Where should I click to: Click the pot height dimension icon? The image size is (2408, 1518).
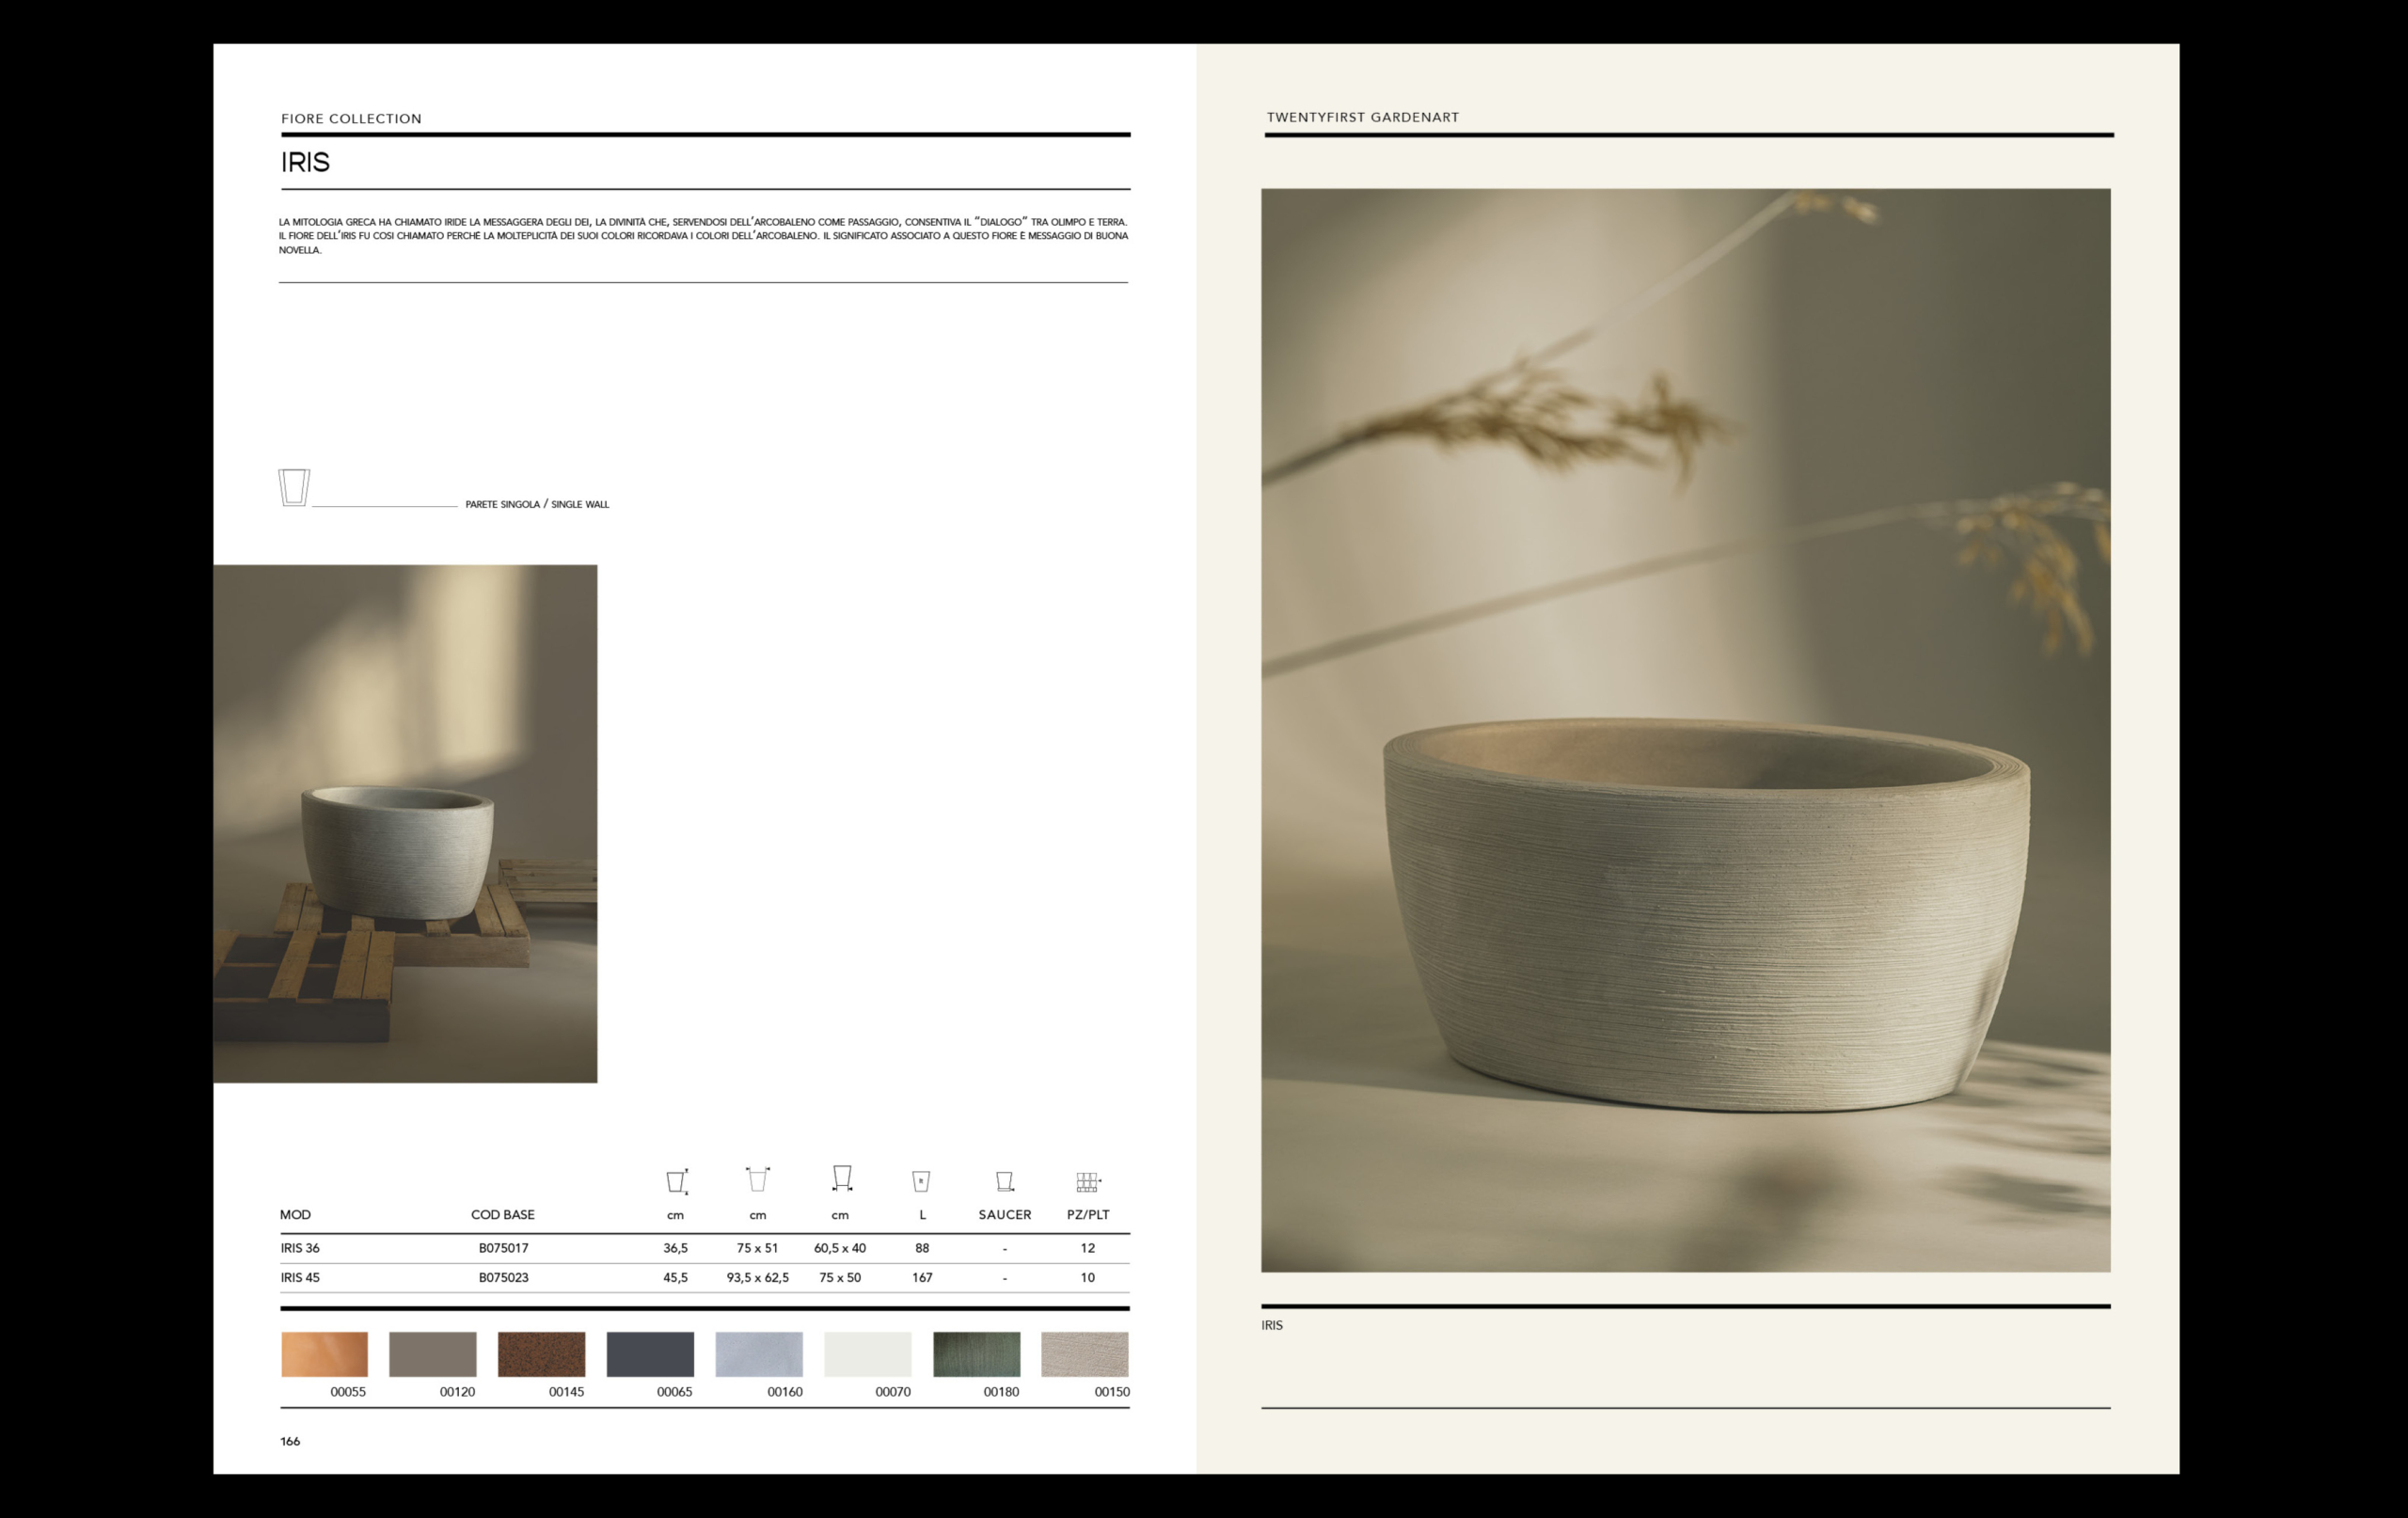pyautogui.click(x=676, y=1181)
